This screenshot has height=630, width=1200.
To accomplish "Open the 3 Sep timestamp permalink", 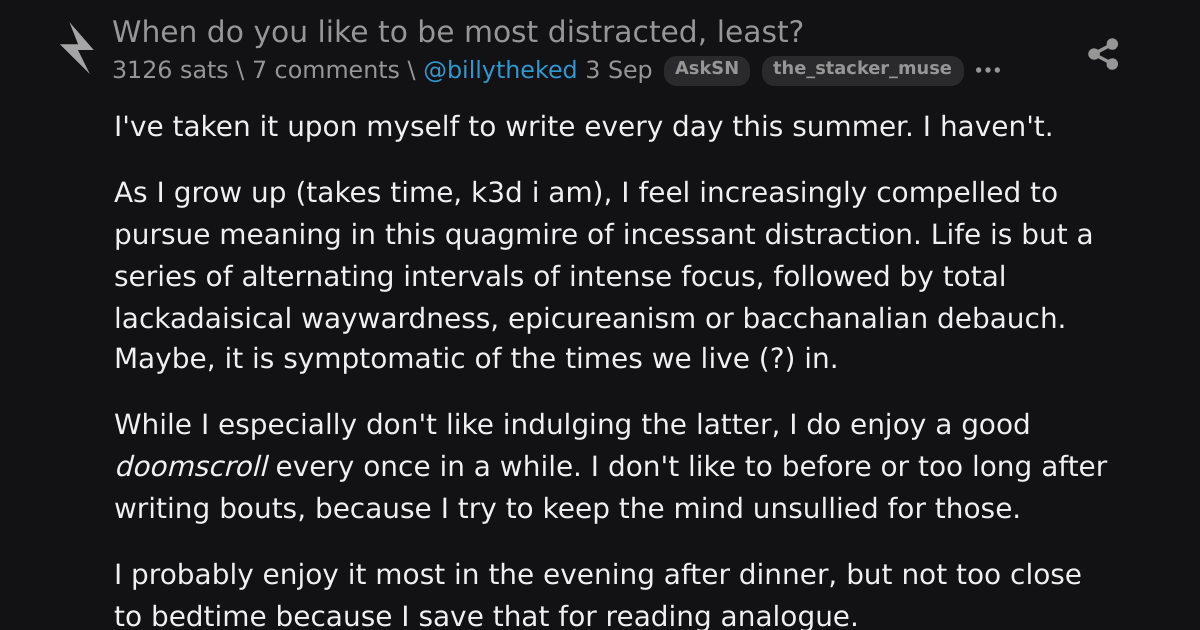I will [619, 70].
